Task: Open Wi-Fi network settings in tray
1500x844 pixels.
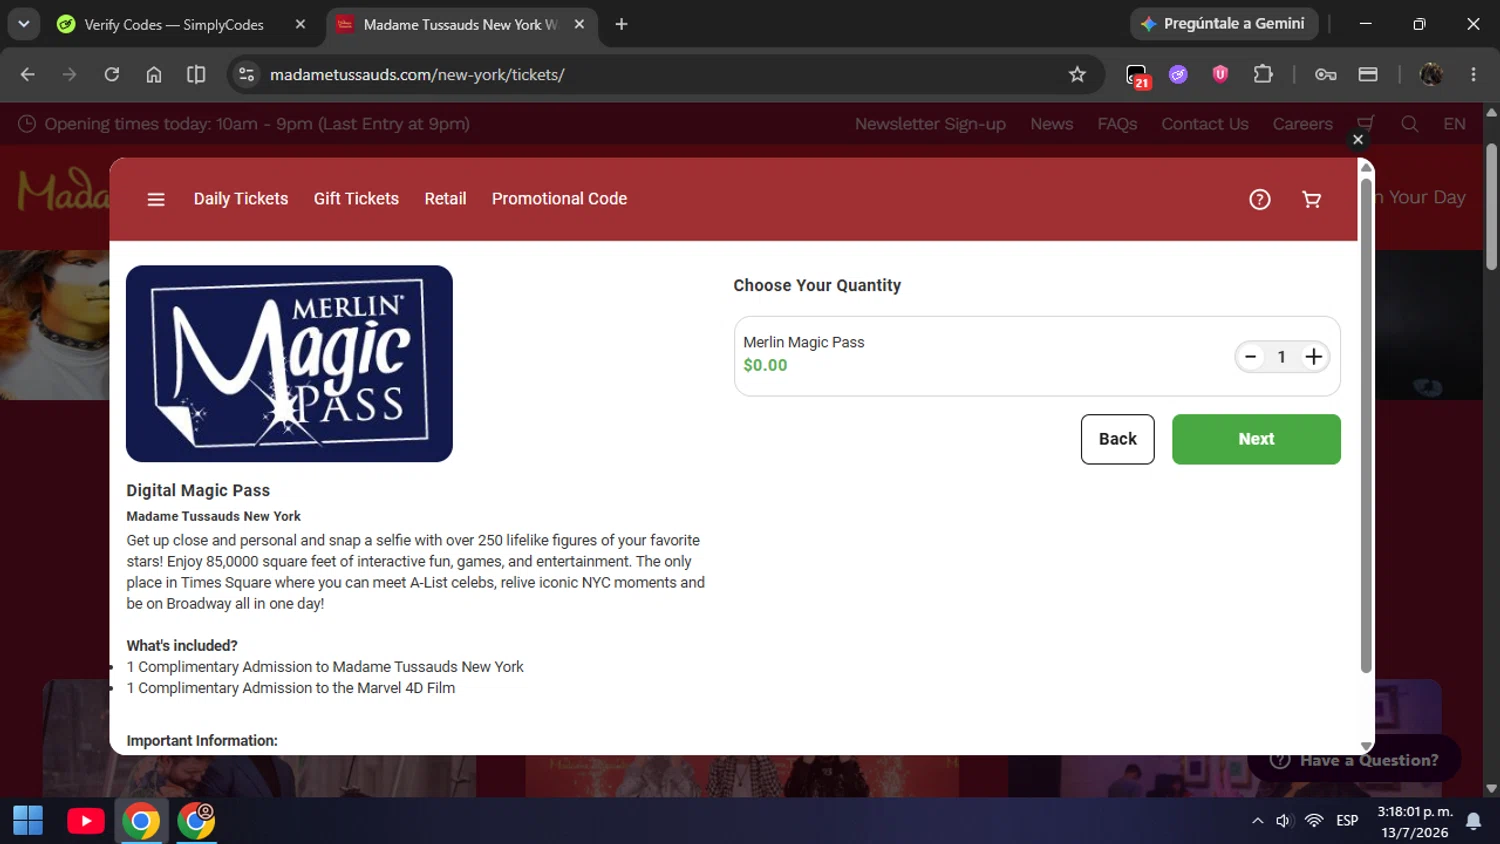Action: click(1314, 821)
